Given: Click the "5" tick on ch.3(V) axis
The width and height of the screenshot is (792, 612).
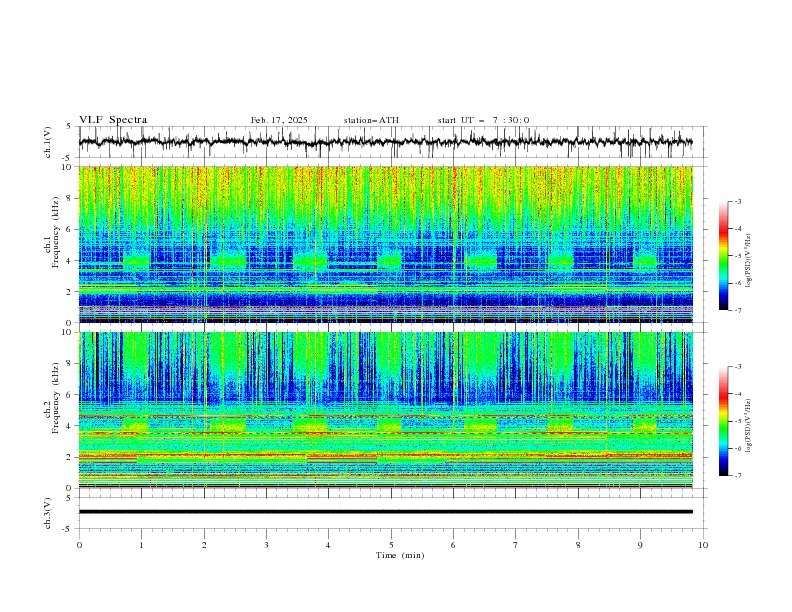Looking at the screenshot, I should [x=69, y=498].
